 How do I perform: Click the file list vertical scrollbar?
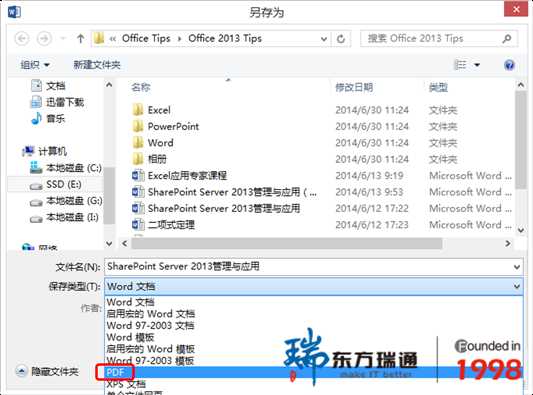point(520,139)
